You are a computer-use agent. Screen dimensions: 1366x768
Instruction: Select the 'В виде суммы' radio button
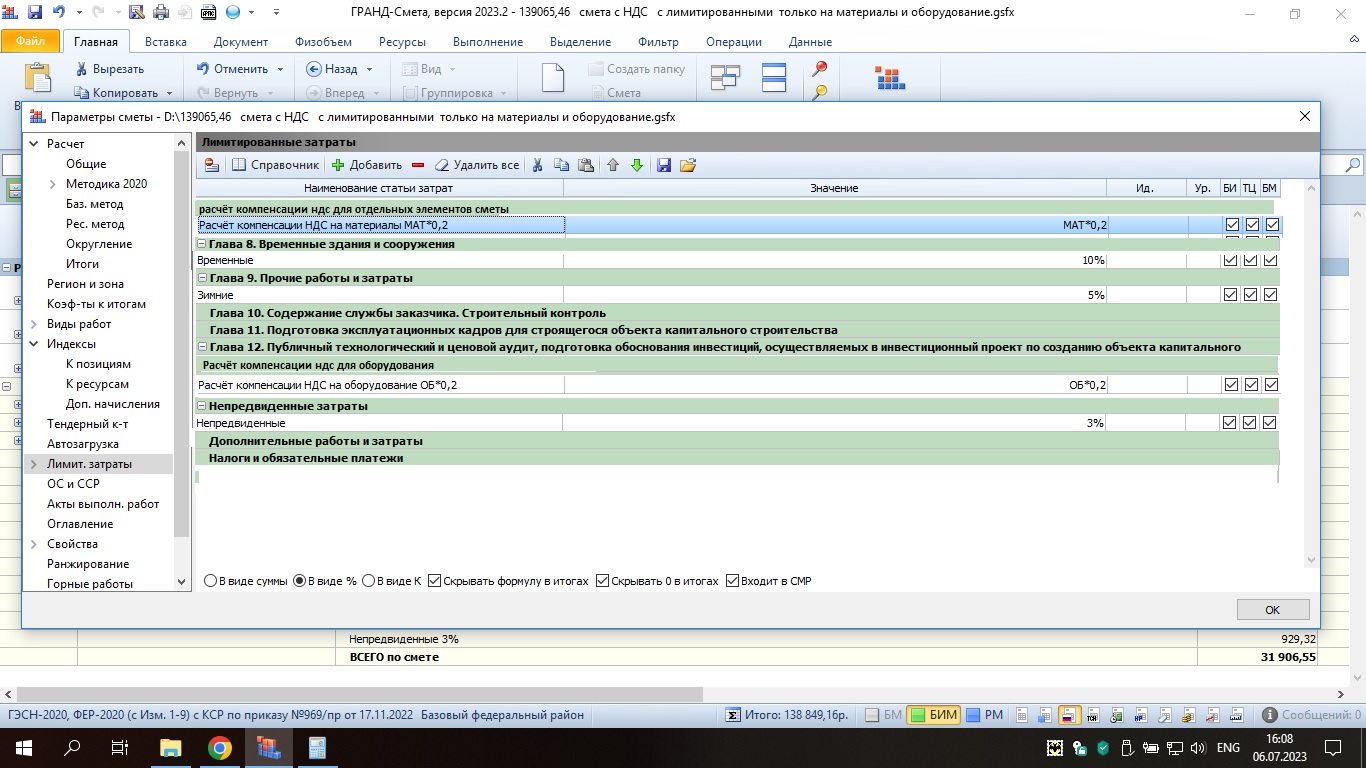(x=210, y=581)
